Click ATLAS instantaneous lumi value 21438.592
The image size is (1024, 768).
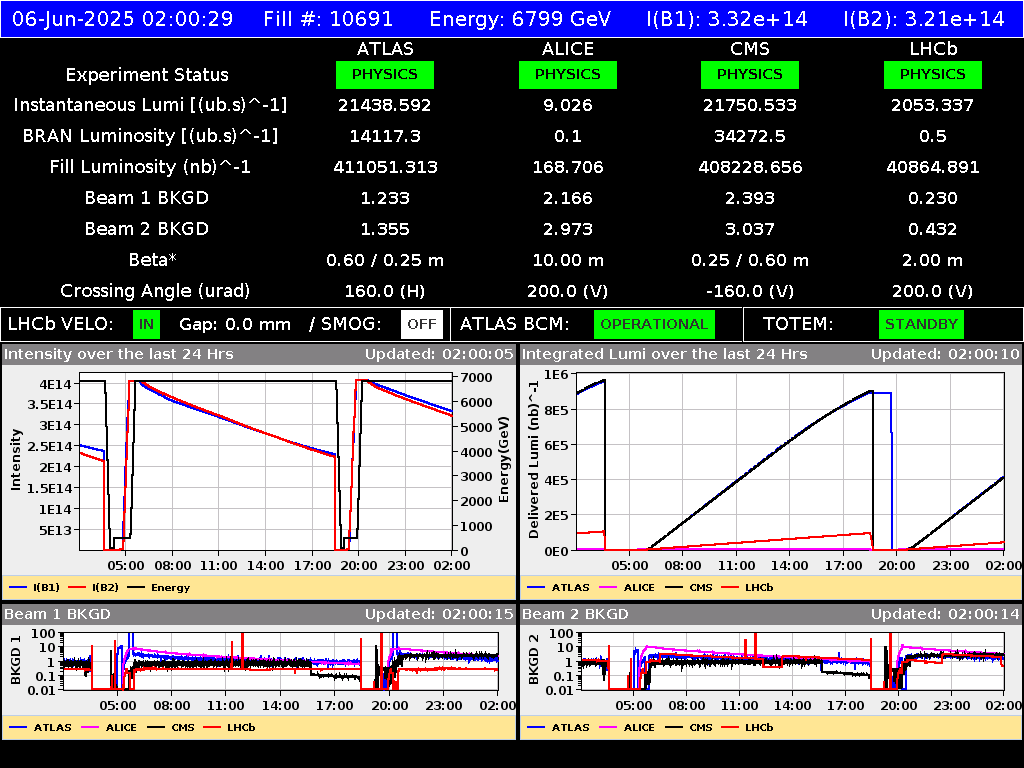[x=385, y=105]
